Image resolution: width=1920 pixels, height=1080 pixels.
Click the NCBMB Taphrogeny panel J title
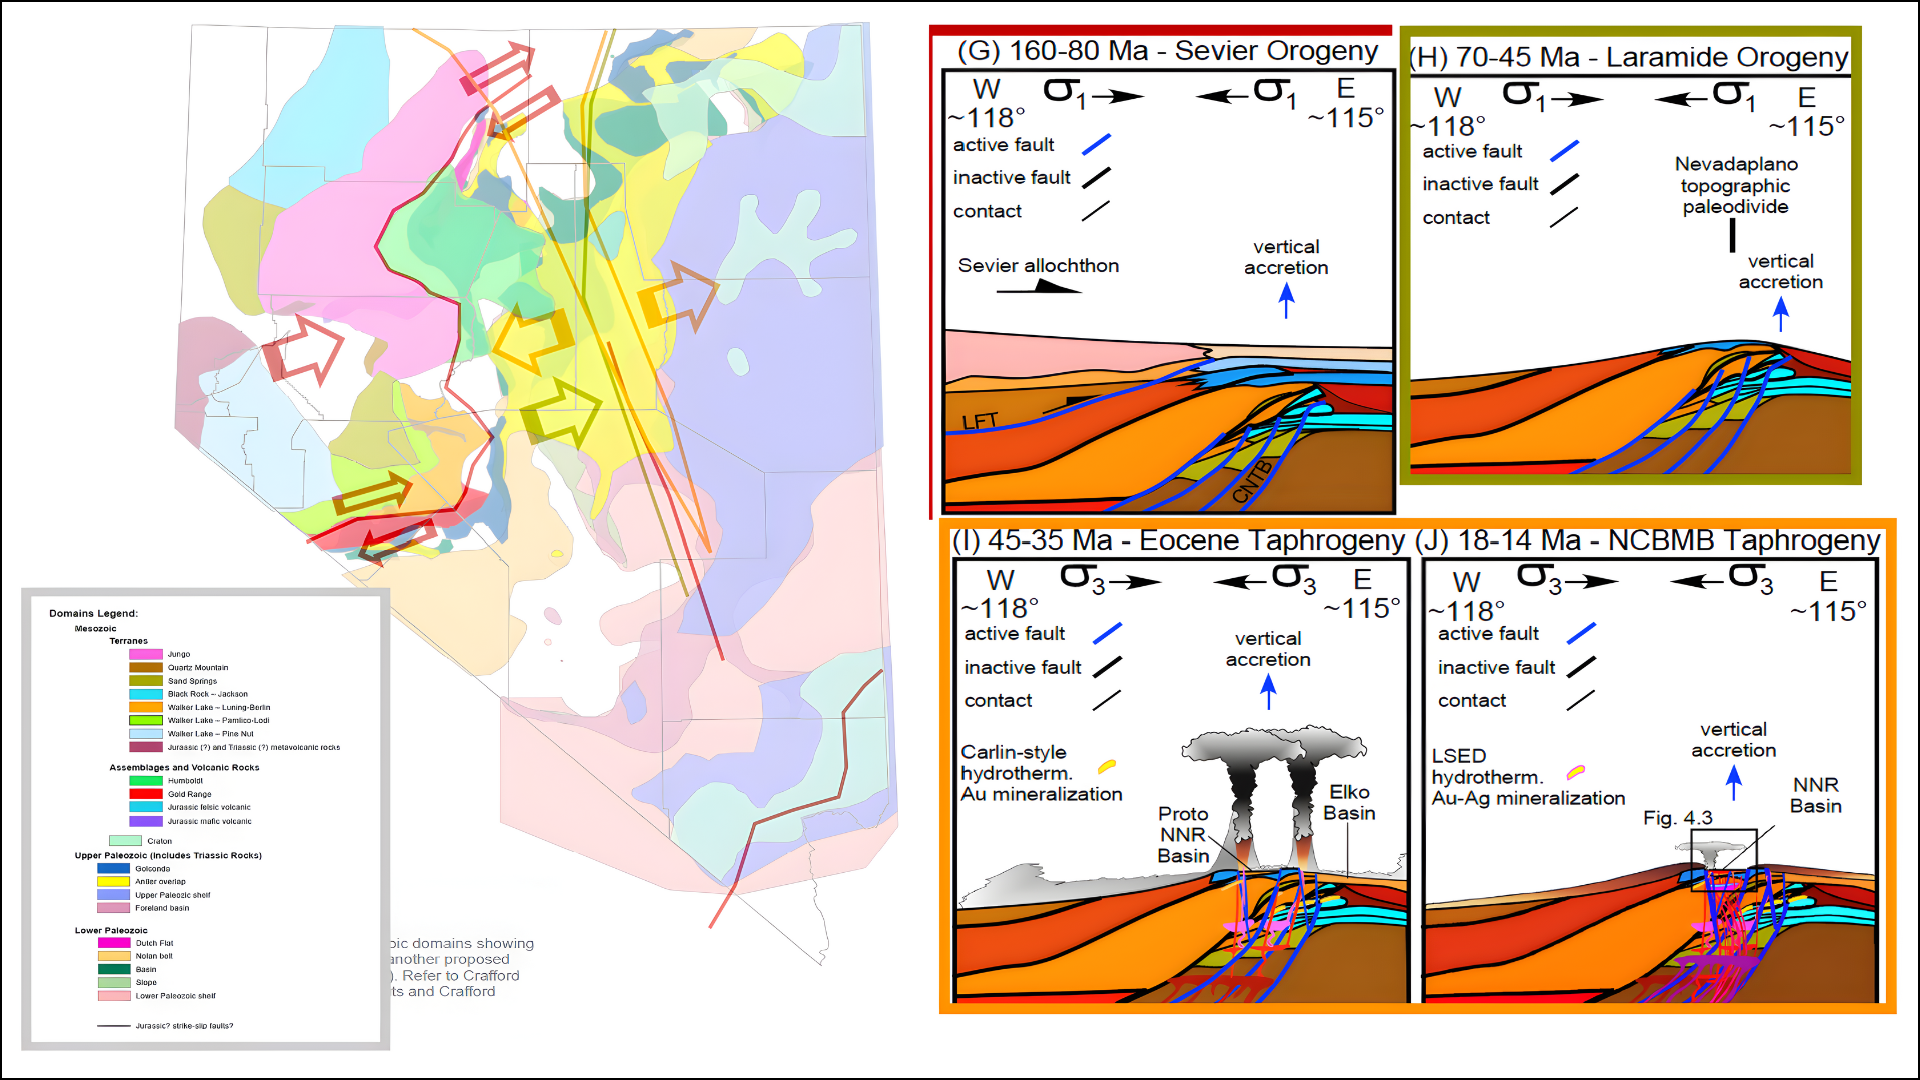[1647, 540]
